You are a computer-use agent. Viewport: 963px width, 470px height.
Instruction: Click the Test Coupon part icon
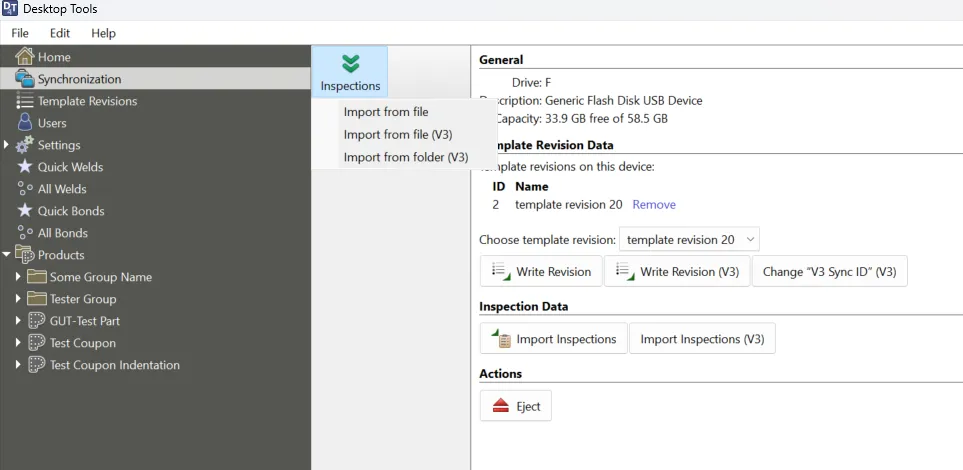pyautogui.click(x=37, y=343)
